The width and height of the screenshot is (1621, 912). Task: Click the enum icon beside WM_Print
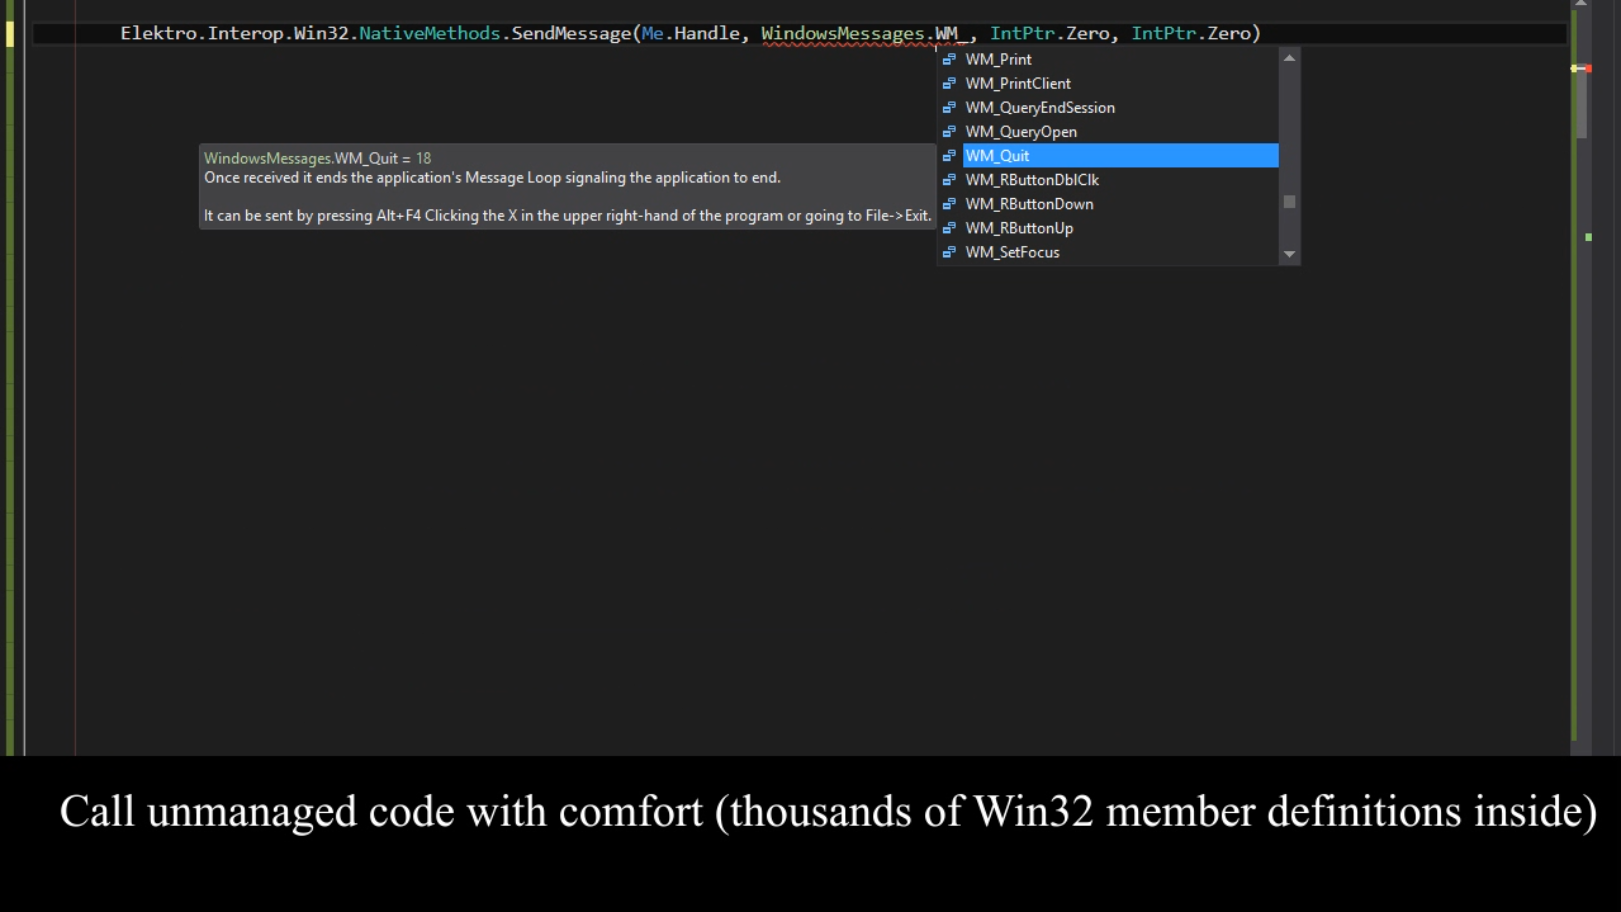coord(948,59)
